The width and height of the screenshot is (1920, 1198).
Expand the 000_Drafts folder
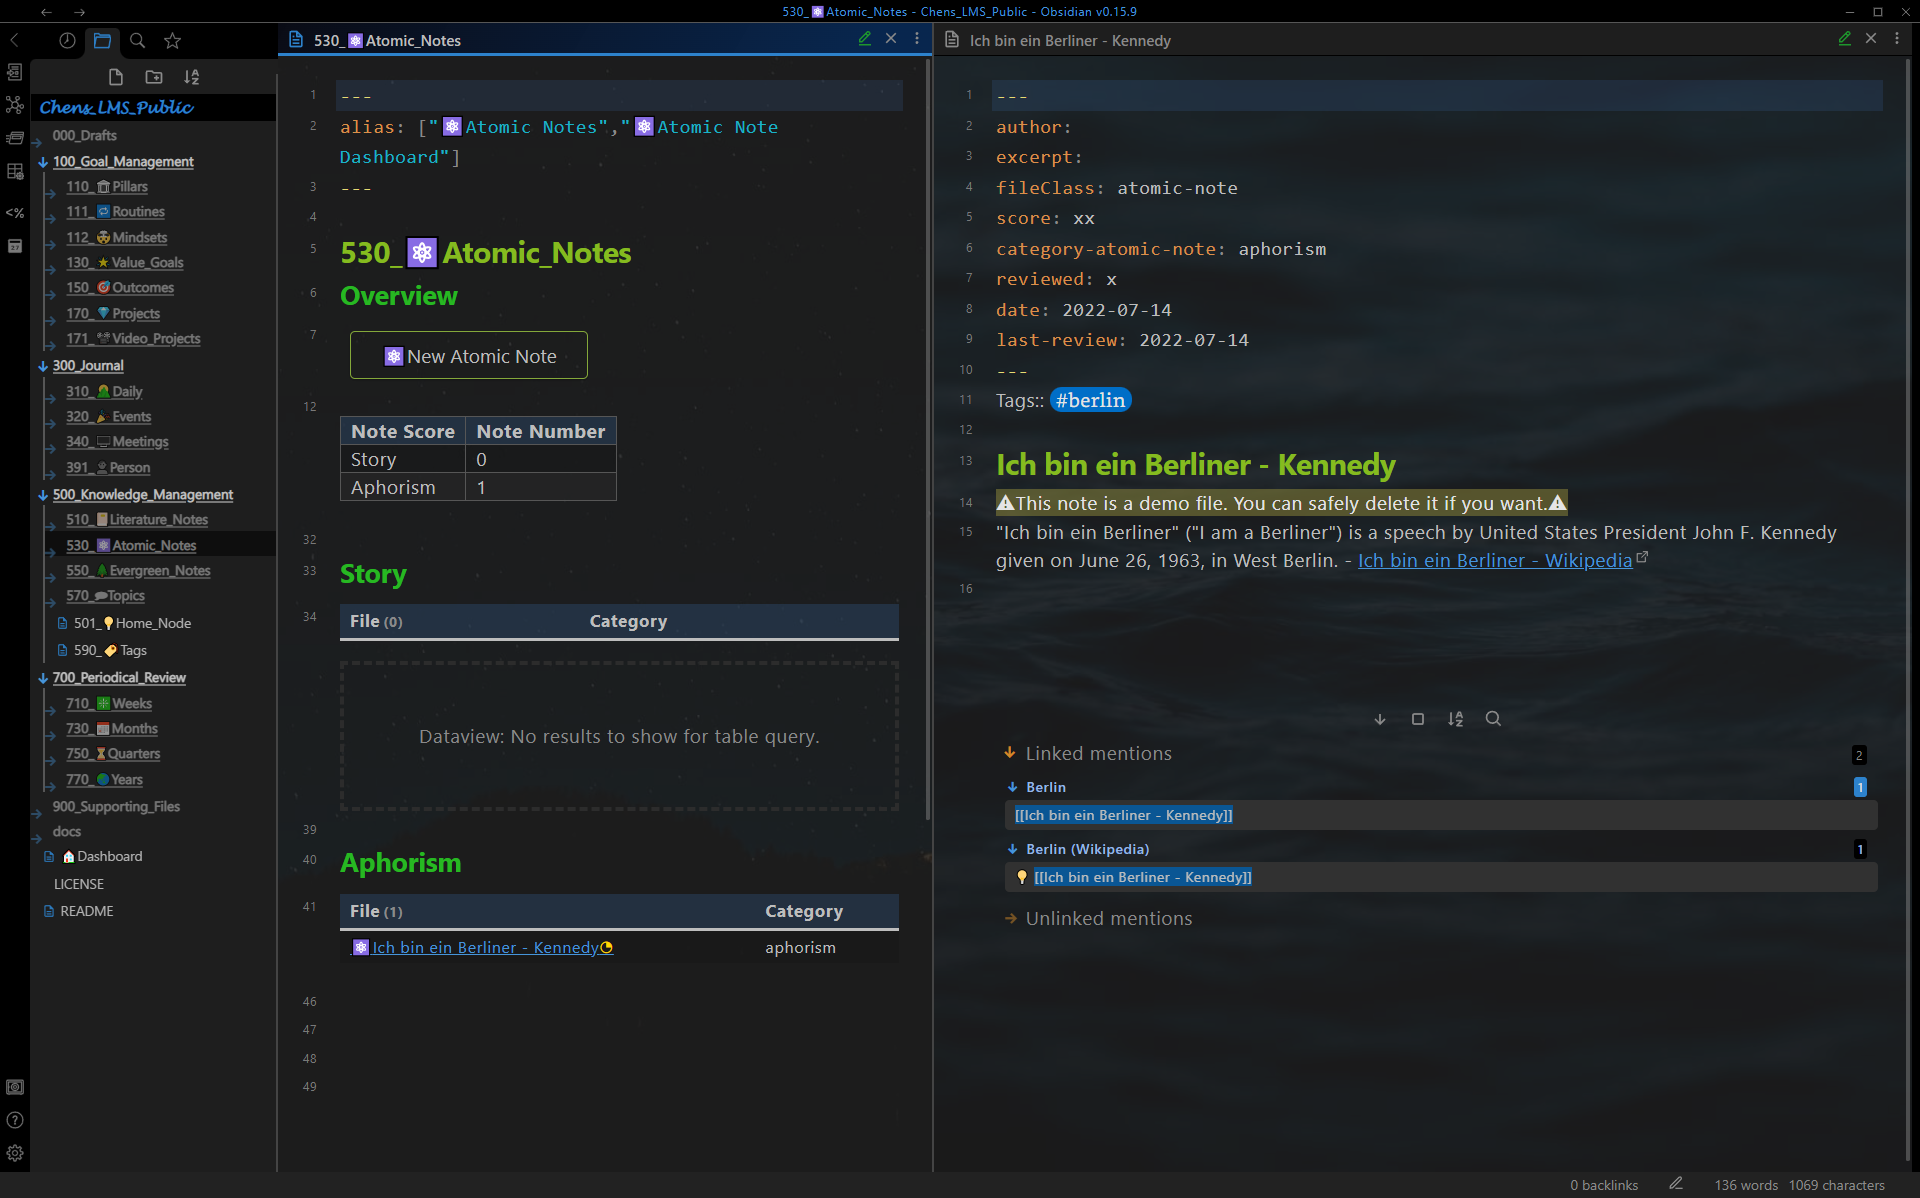[37, 141]
